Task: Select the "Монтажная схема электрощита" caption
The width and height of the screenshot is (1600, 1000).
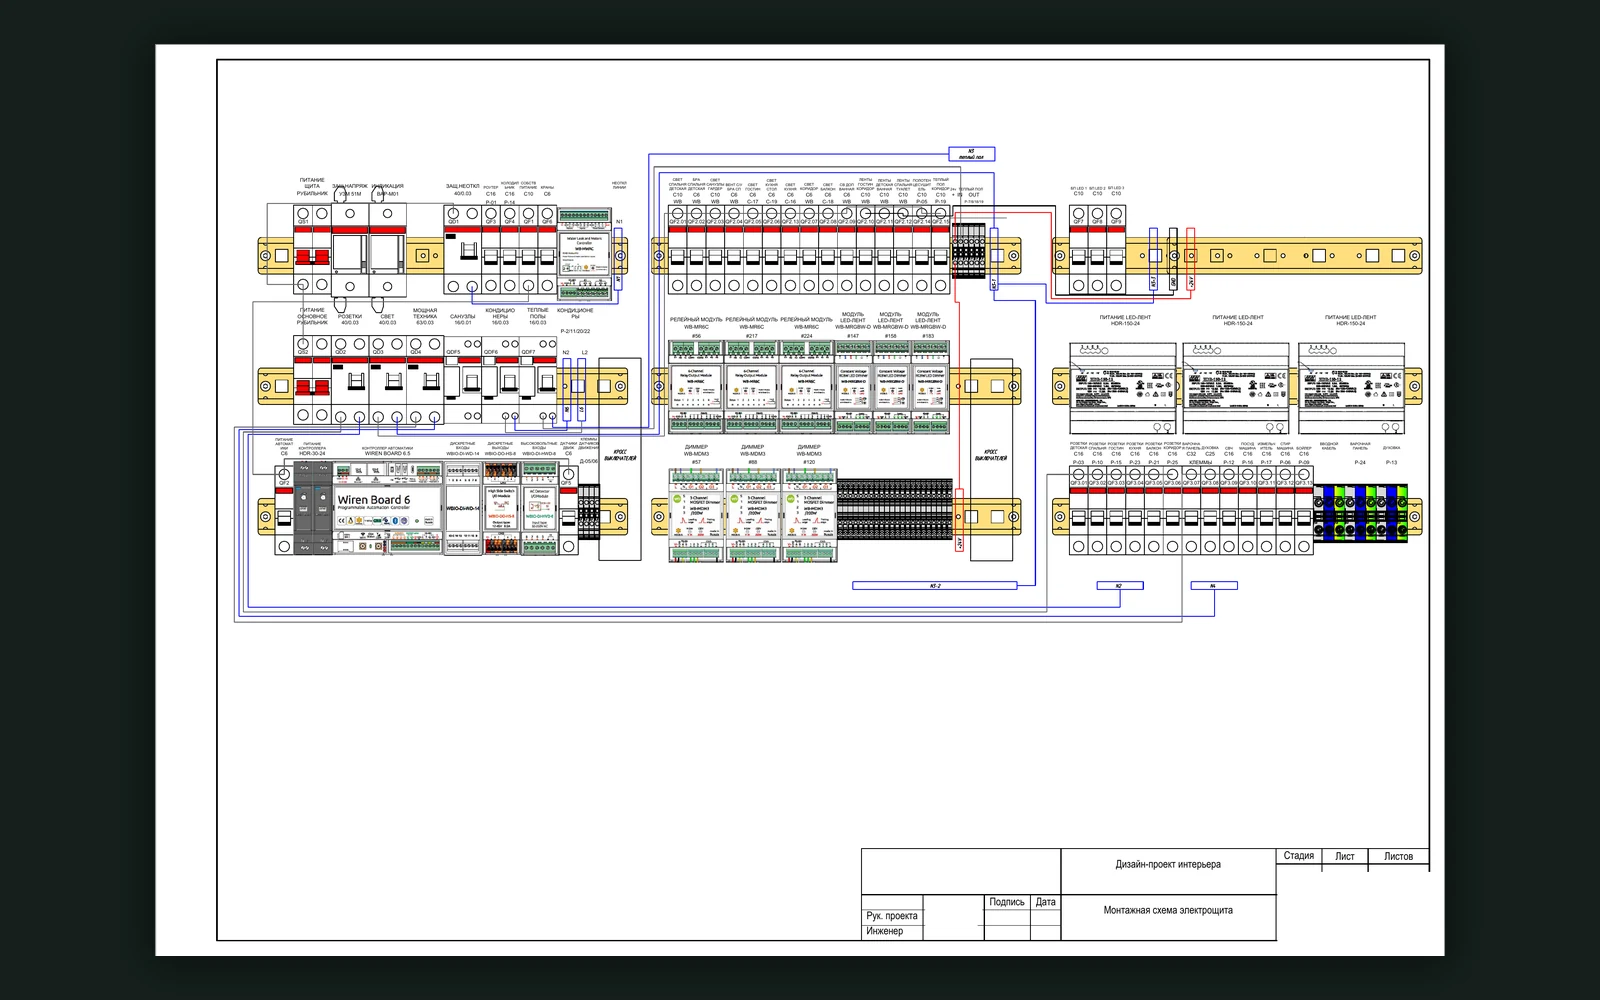Action: tap(1168, 911)
